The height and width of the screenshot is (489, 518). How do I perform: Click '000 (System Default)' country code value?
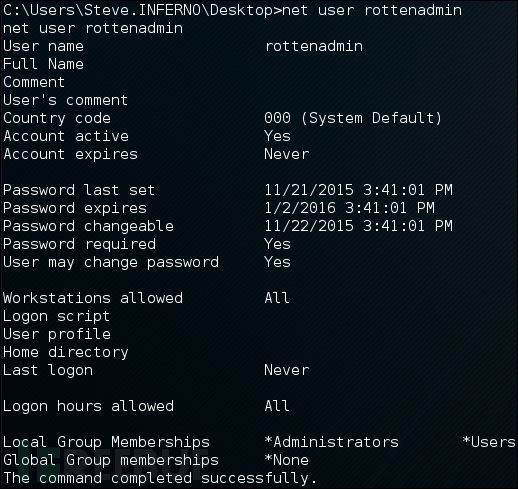353,118
